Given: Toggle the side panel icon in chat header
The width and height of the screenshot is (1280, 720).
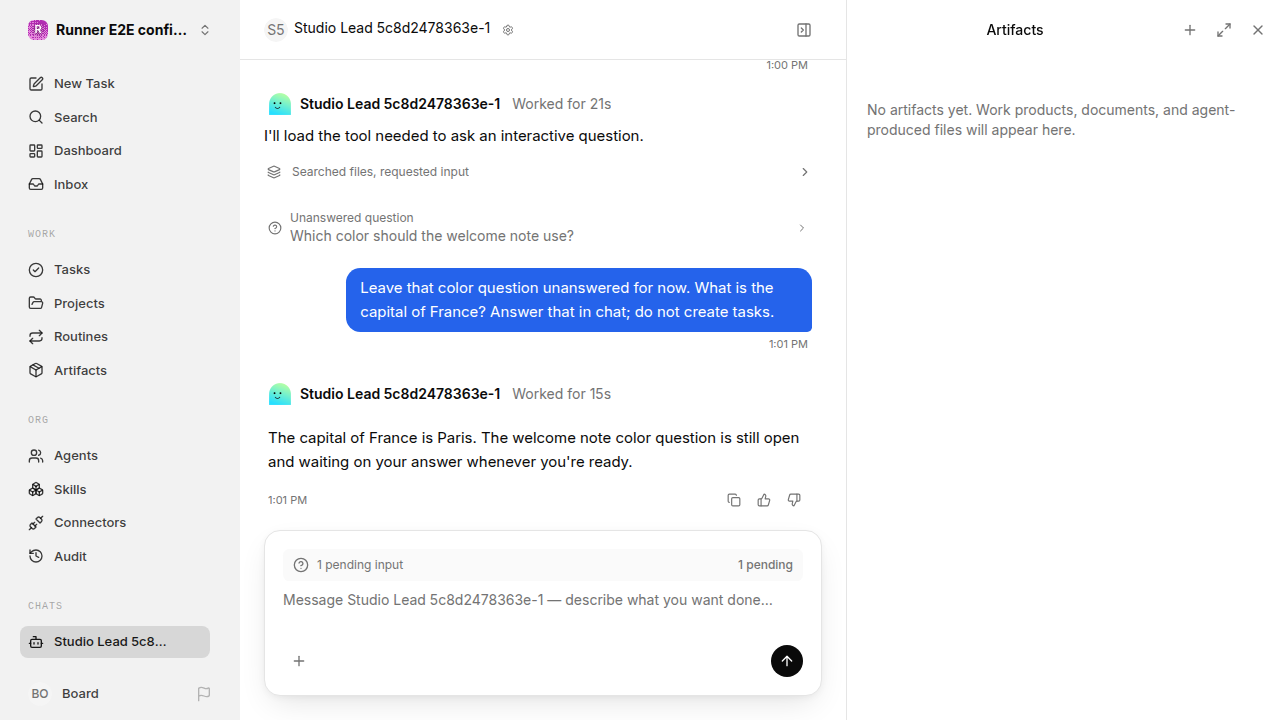Looking at the screenshot, I should [x=804, y=30].
